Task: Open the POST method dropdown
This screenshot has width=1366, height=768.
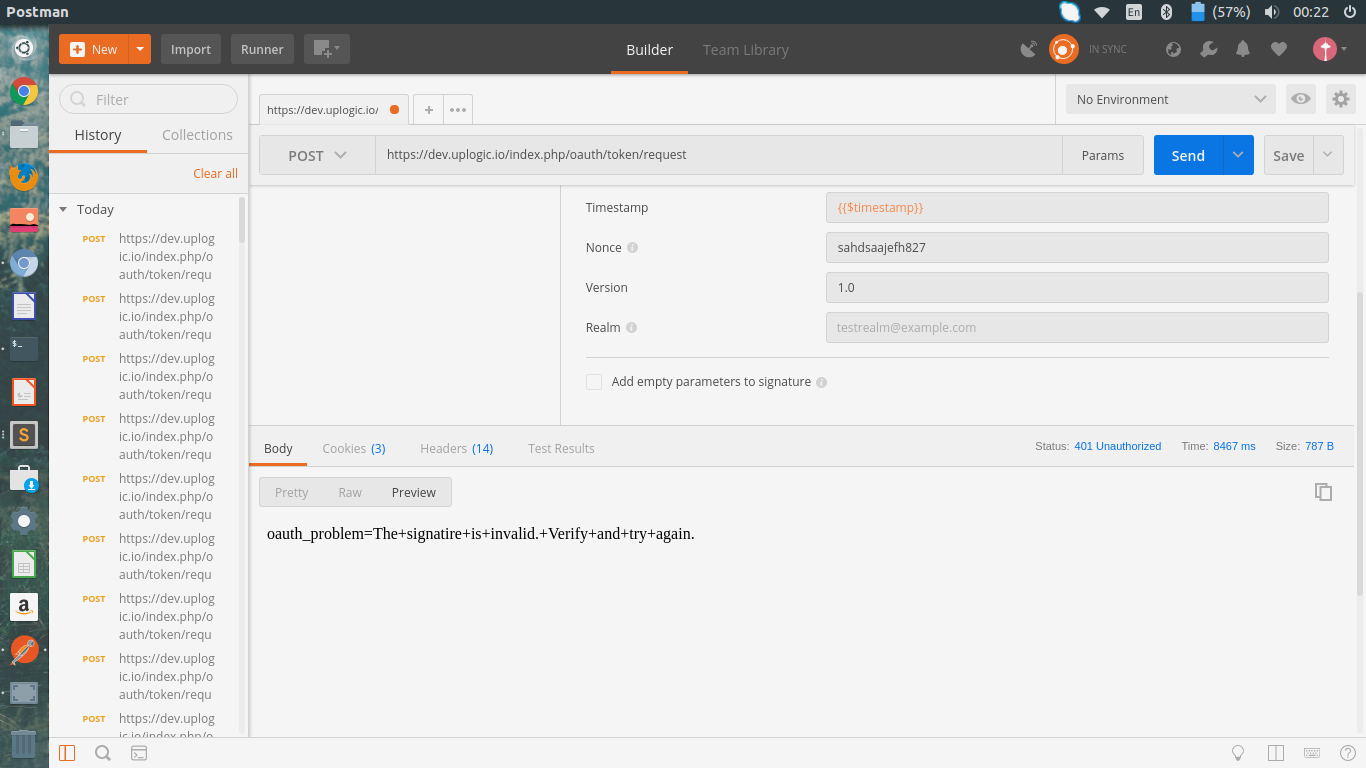Action: click(317, 155)
